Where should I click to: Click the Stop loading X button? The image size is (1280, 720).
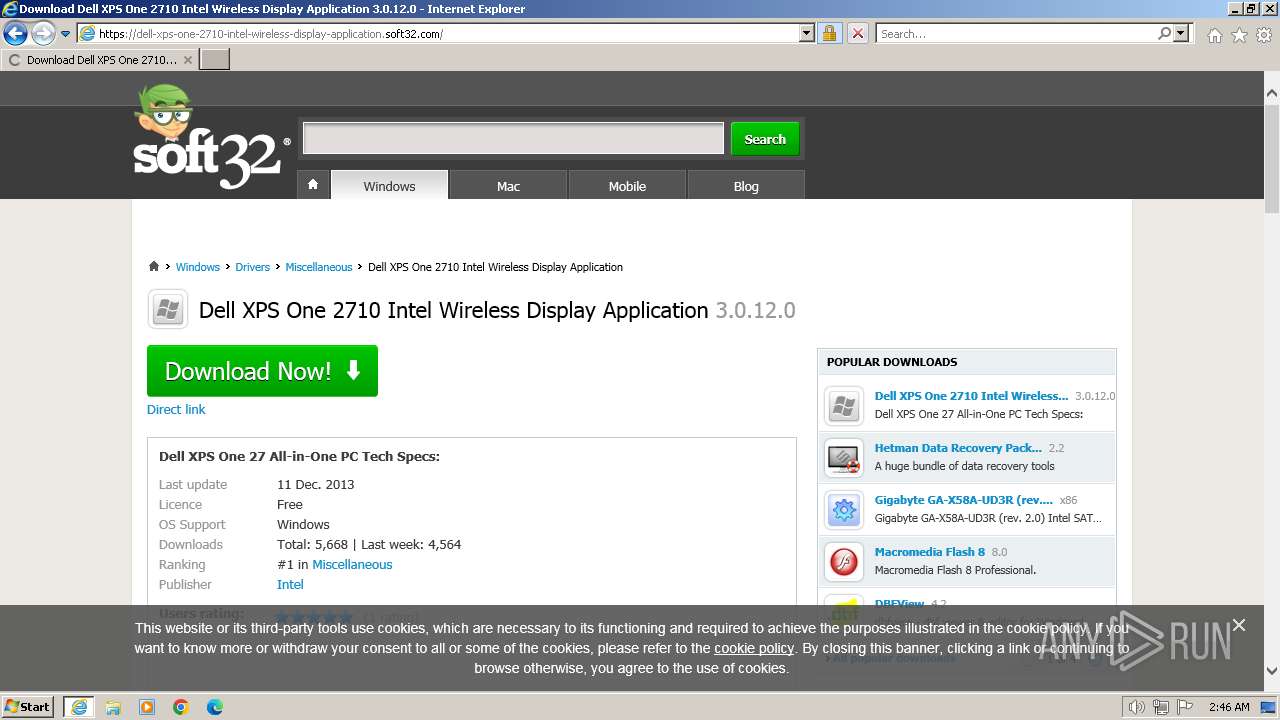click(x=857, y=33)
